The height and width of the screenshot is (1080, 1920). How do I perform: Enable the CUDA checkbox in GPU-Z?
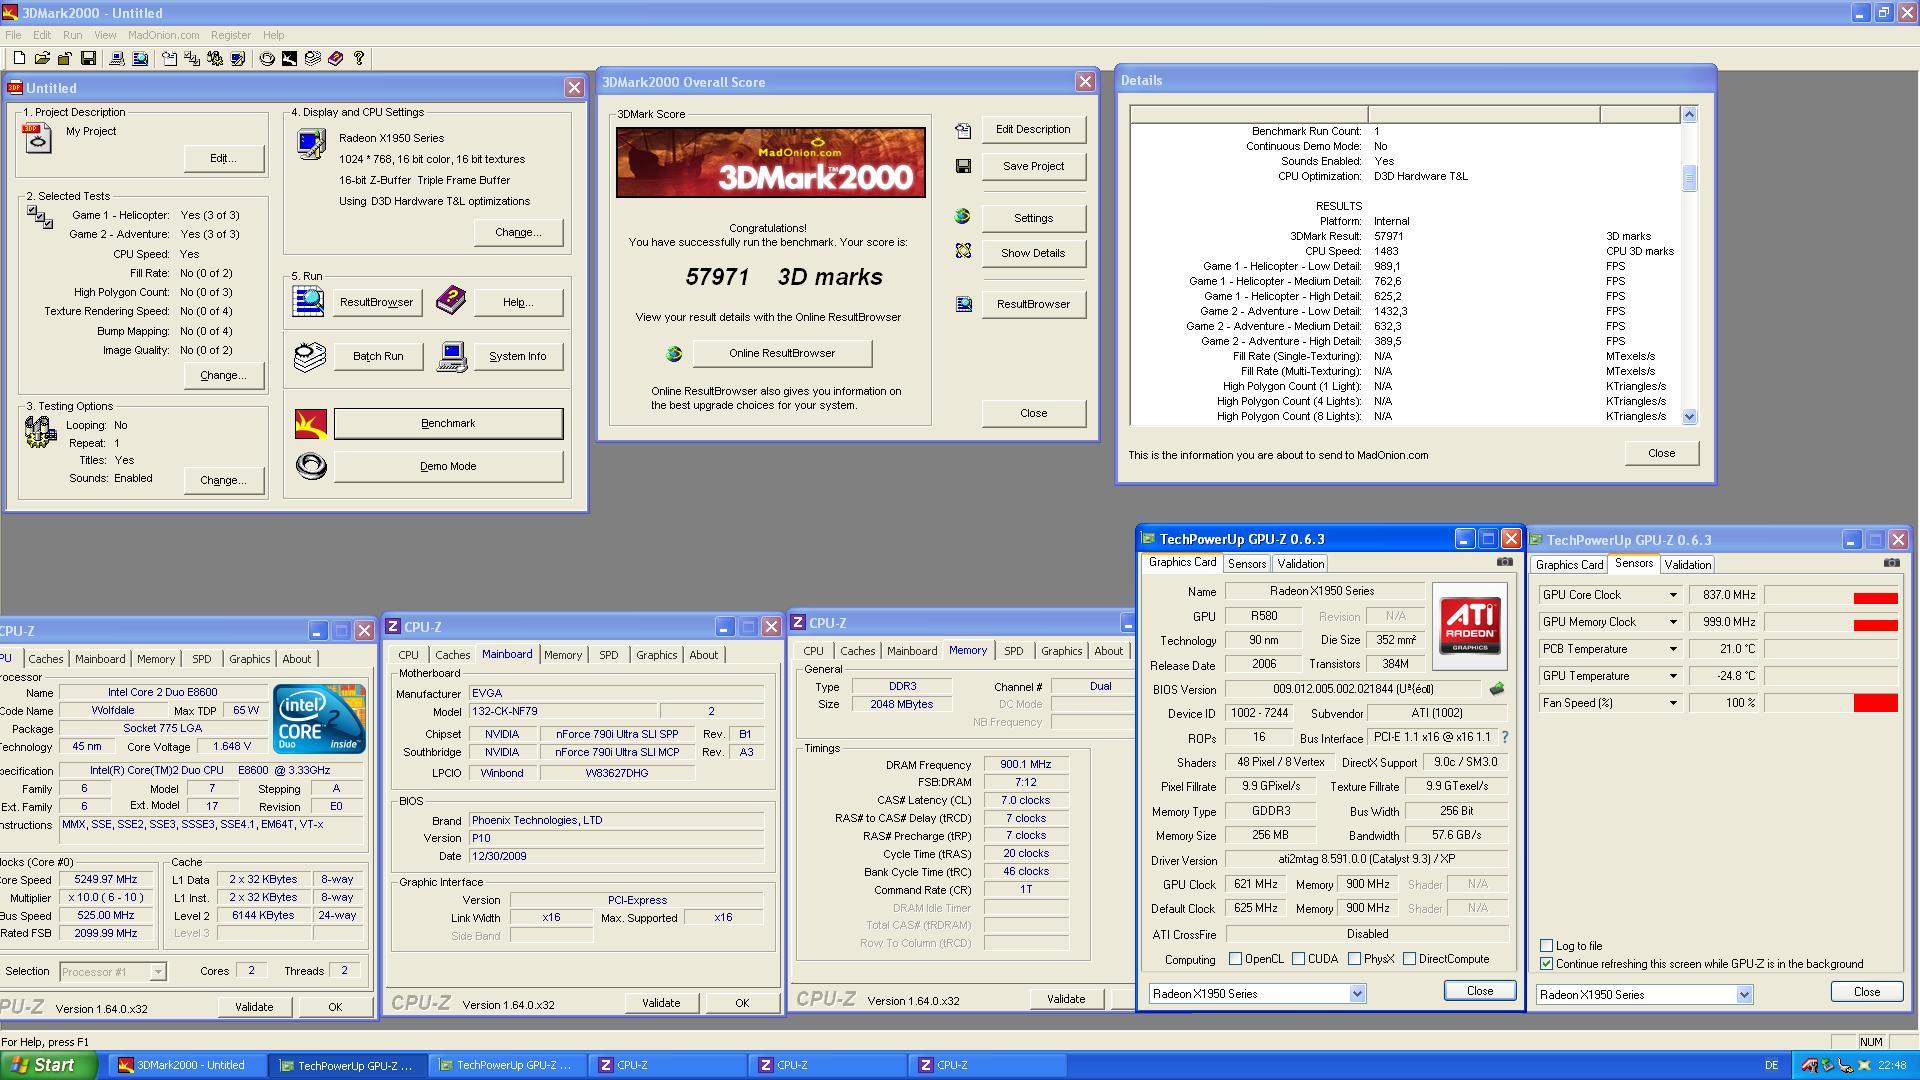[1298, 959]
